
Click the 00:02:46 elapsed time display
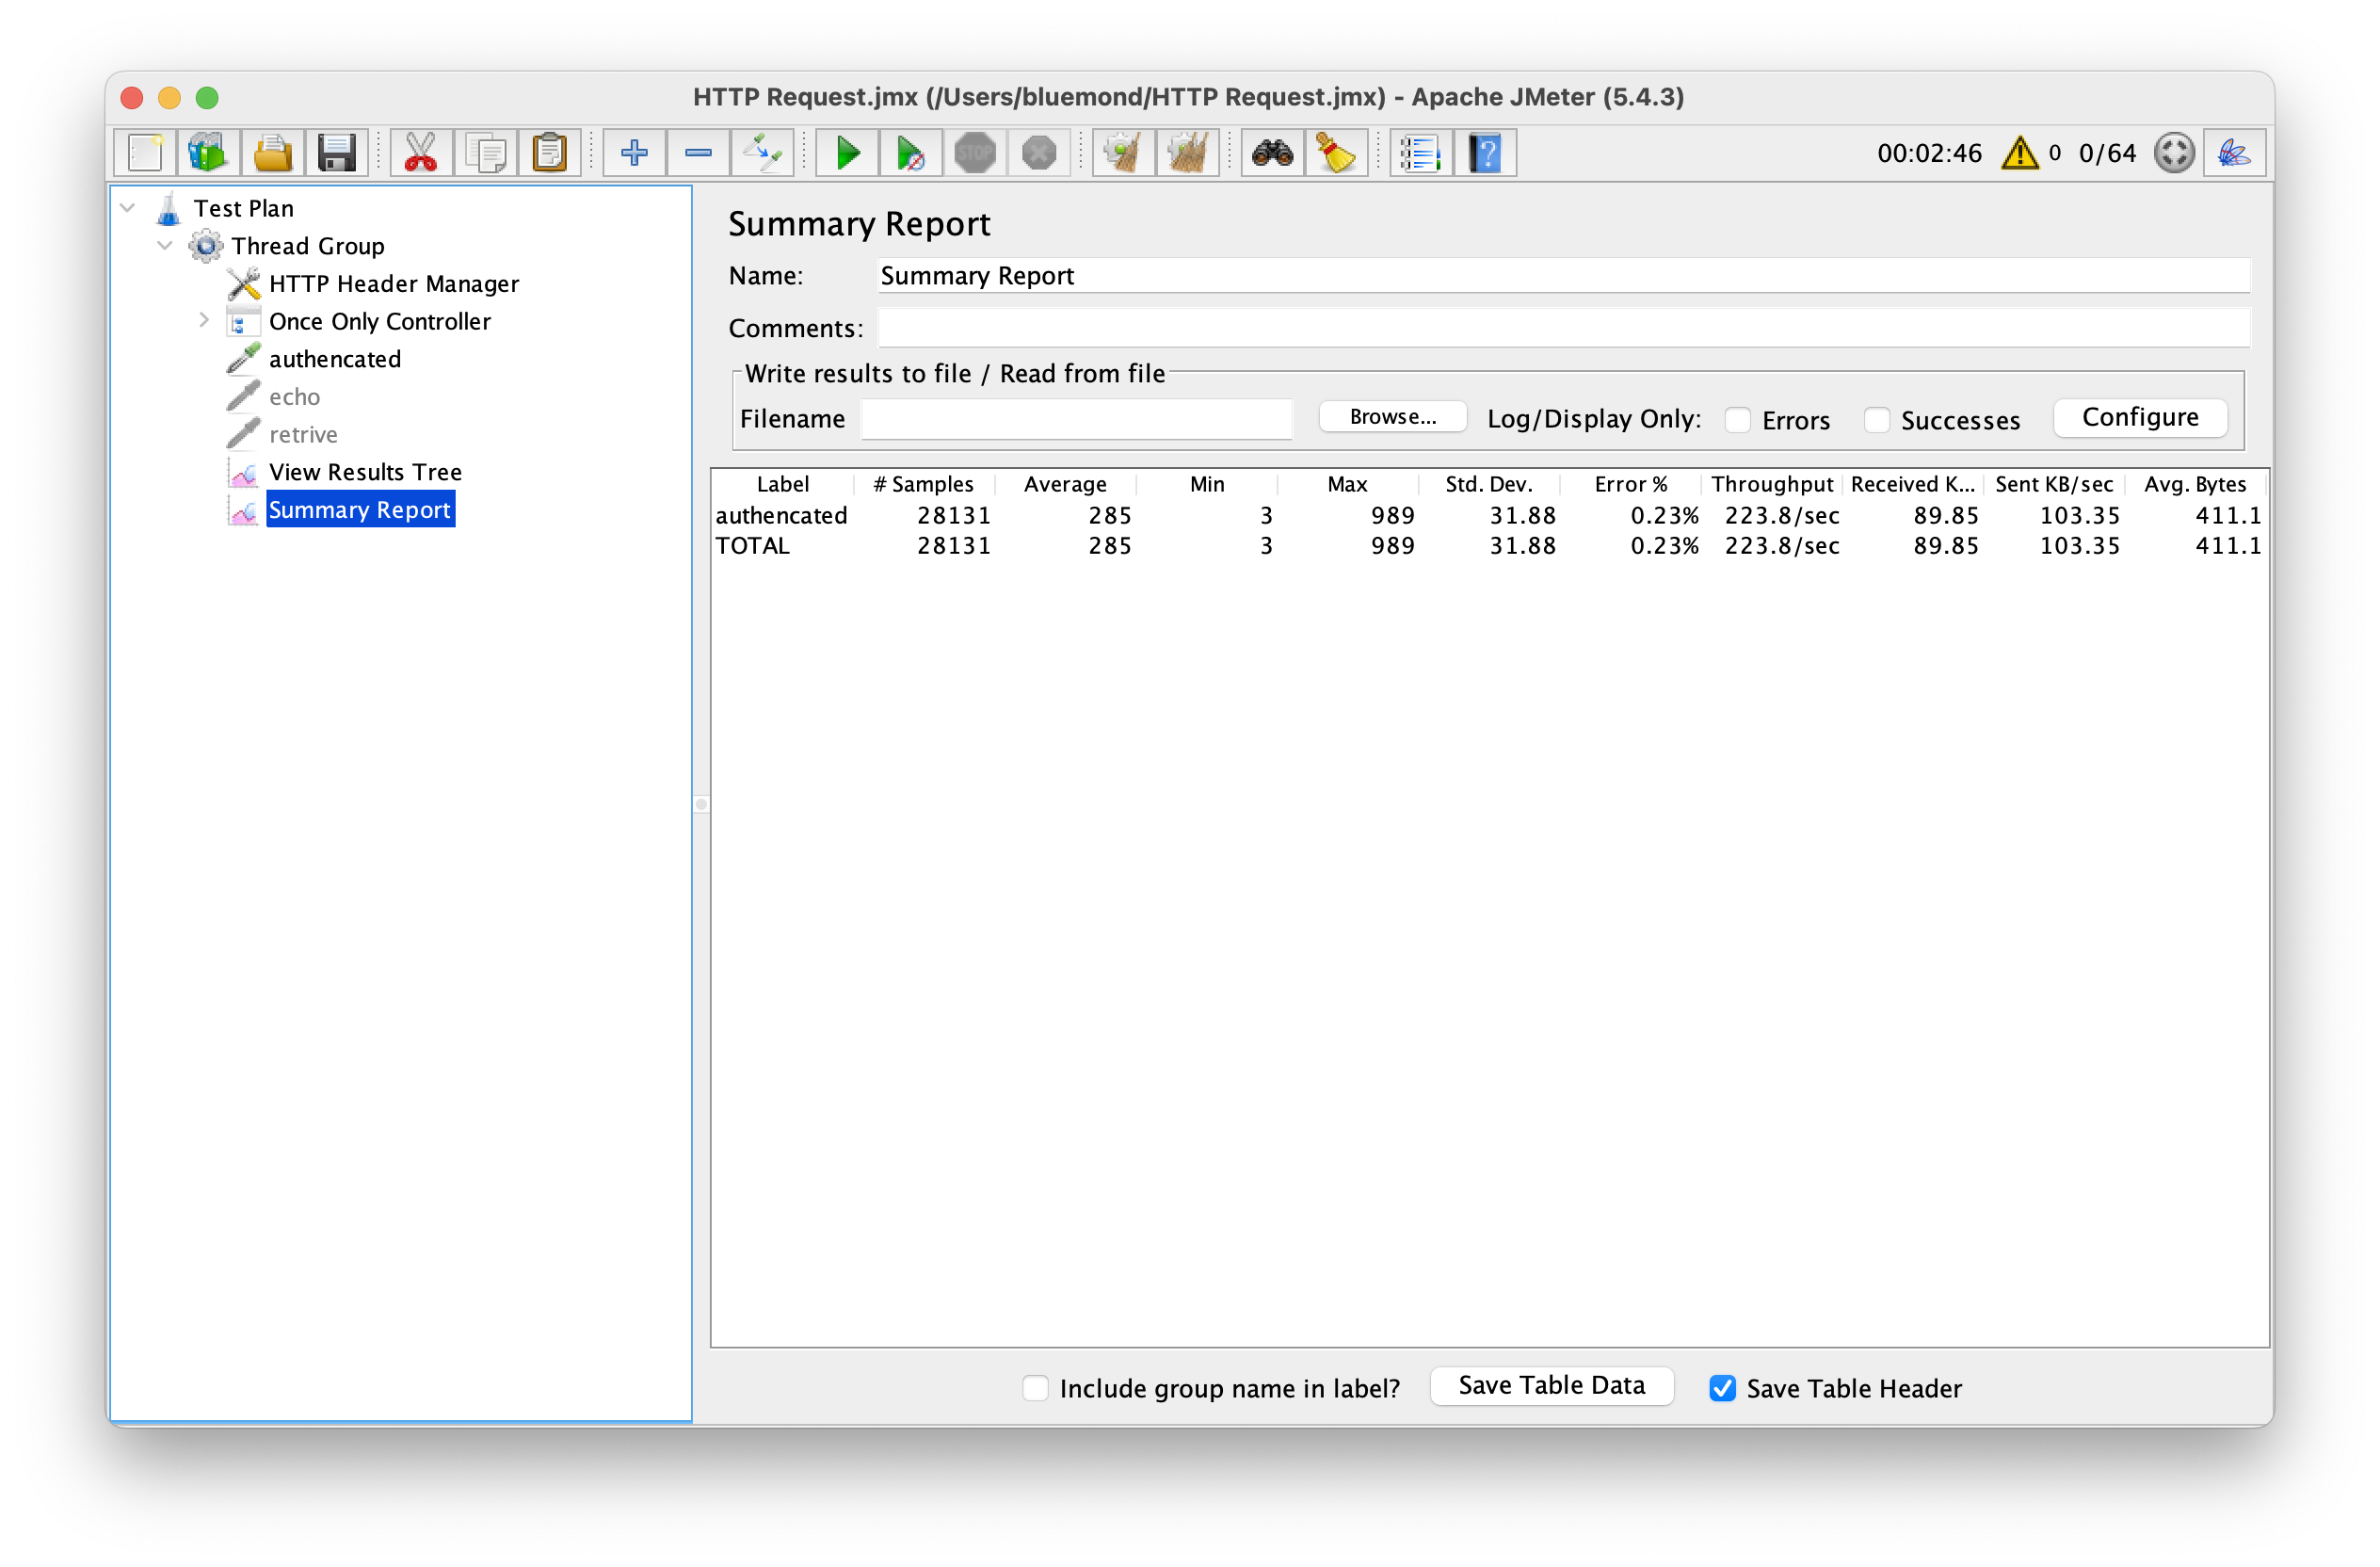pyautogui.click(x=1930, y=153)
